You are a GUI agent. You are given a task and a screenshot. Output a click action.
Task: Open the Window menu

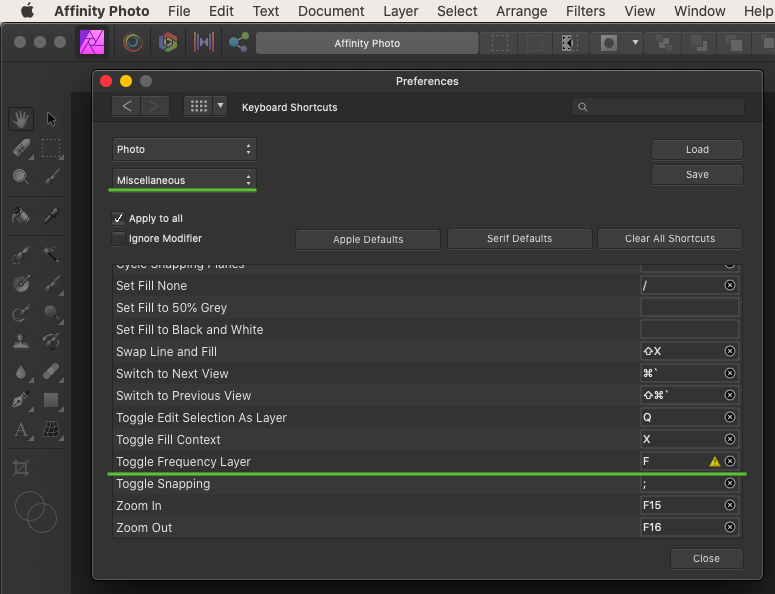click(x=699, y=11)
